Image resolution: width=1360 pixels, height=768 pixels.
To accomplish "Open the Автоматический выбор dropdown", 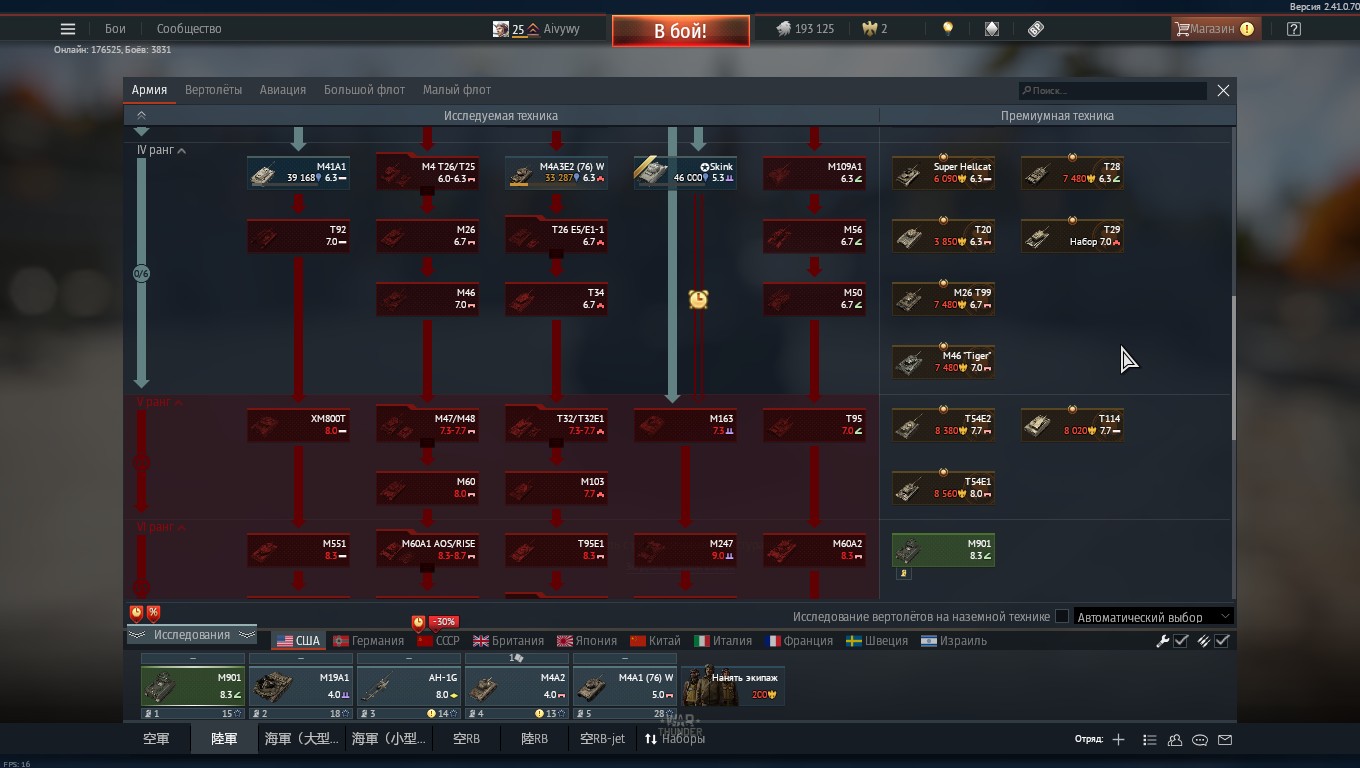I will point(1152,617).
